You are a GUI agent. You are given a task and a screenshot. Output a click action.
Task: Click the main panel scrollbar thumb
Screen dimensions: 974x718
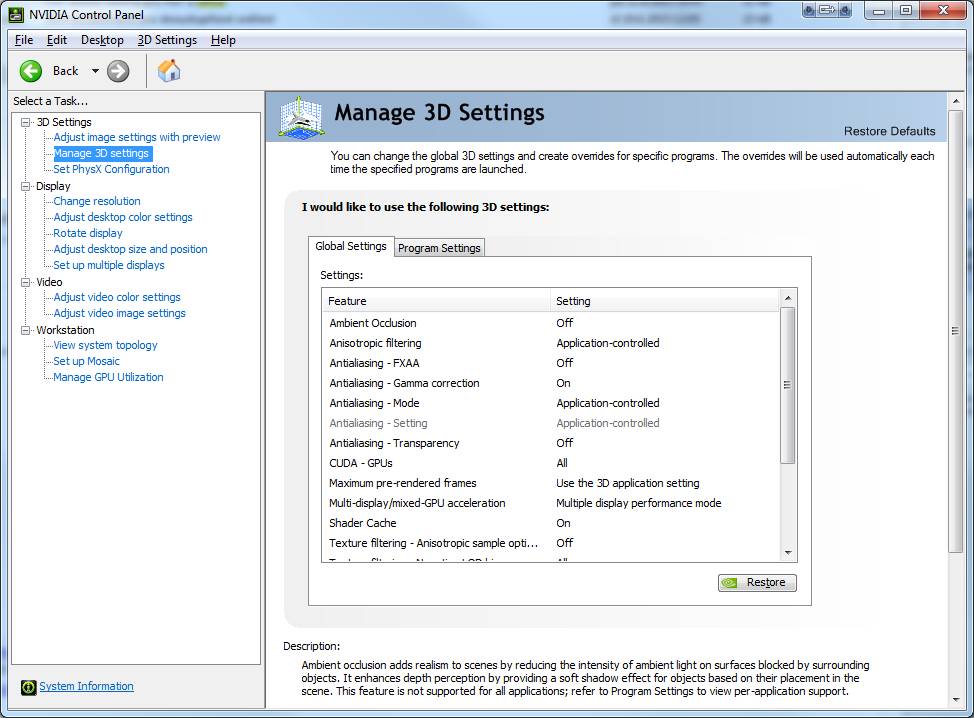pyautogui.click(x=956, y=331)
